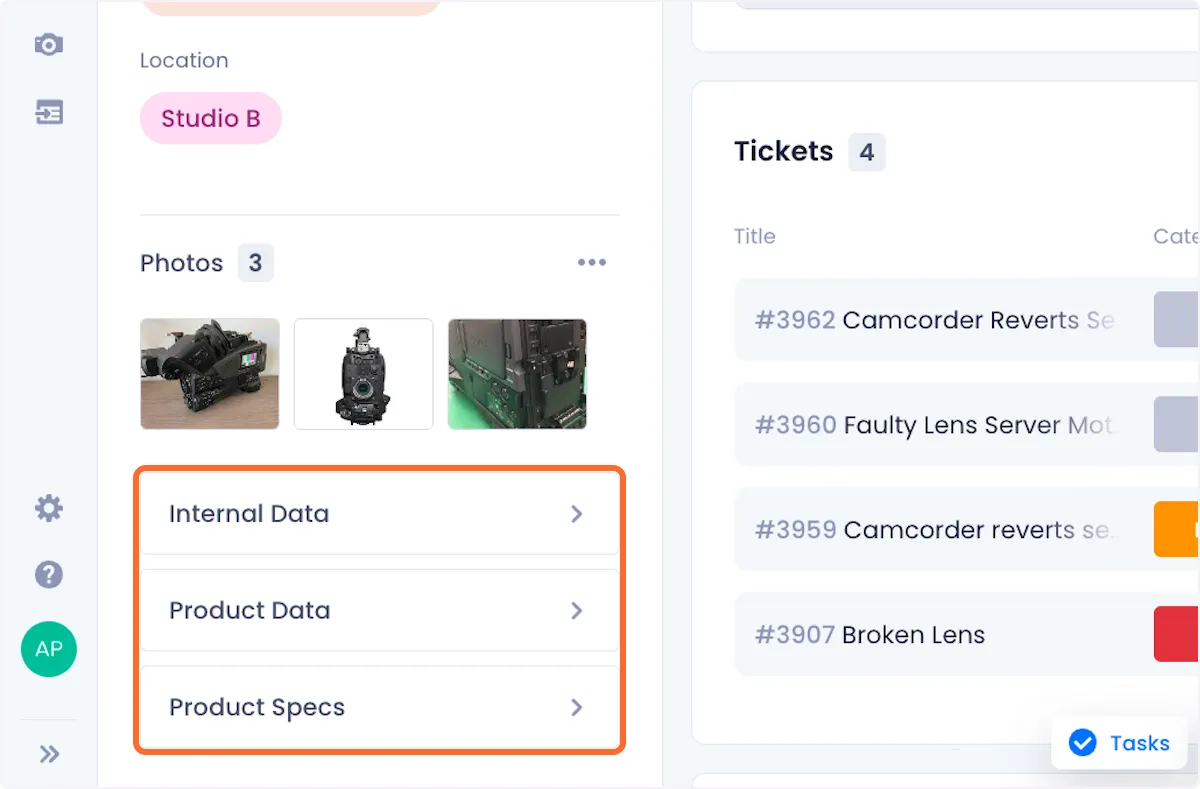Click the Location label

184,60
